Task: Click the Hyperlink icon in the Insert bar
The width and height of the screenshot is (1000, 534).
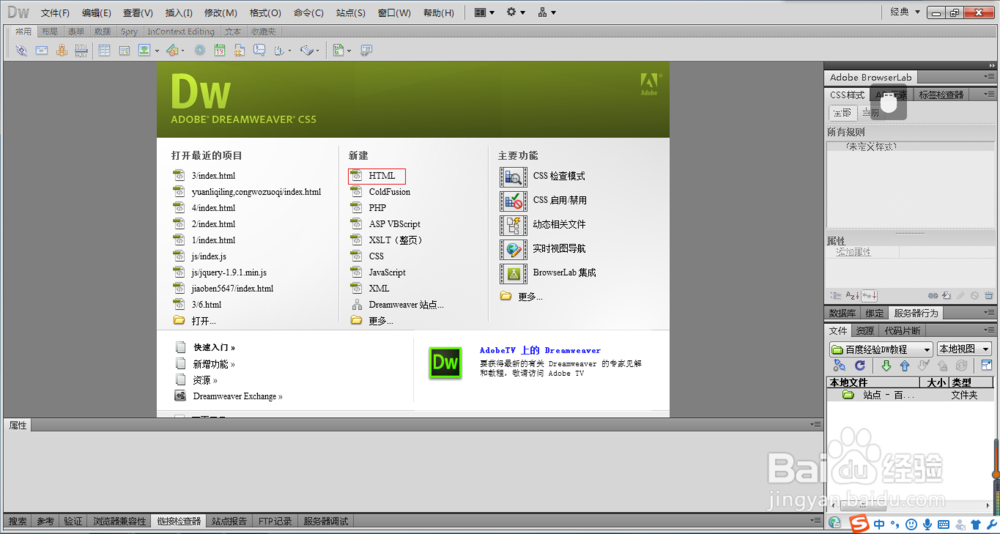Action: tap(22, 50)
